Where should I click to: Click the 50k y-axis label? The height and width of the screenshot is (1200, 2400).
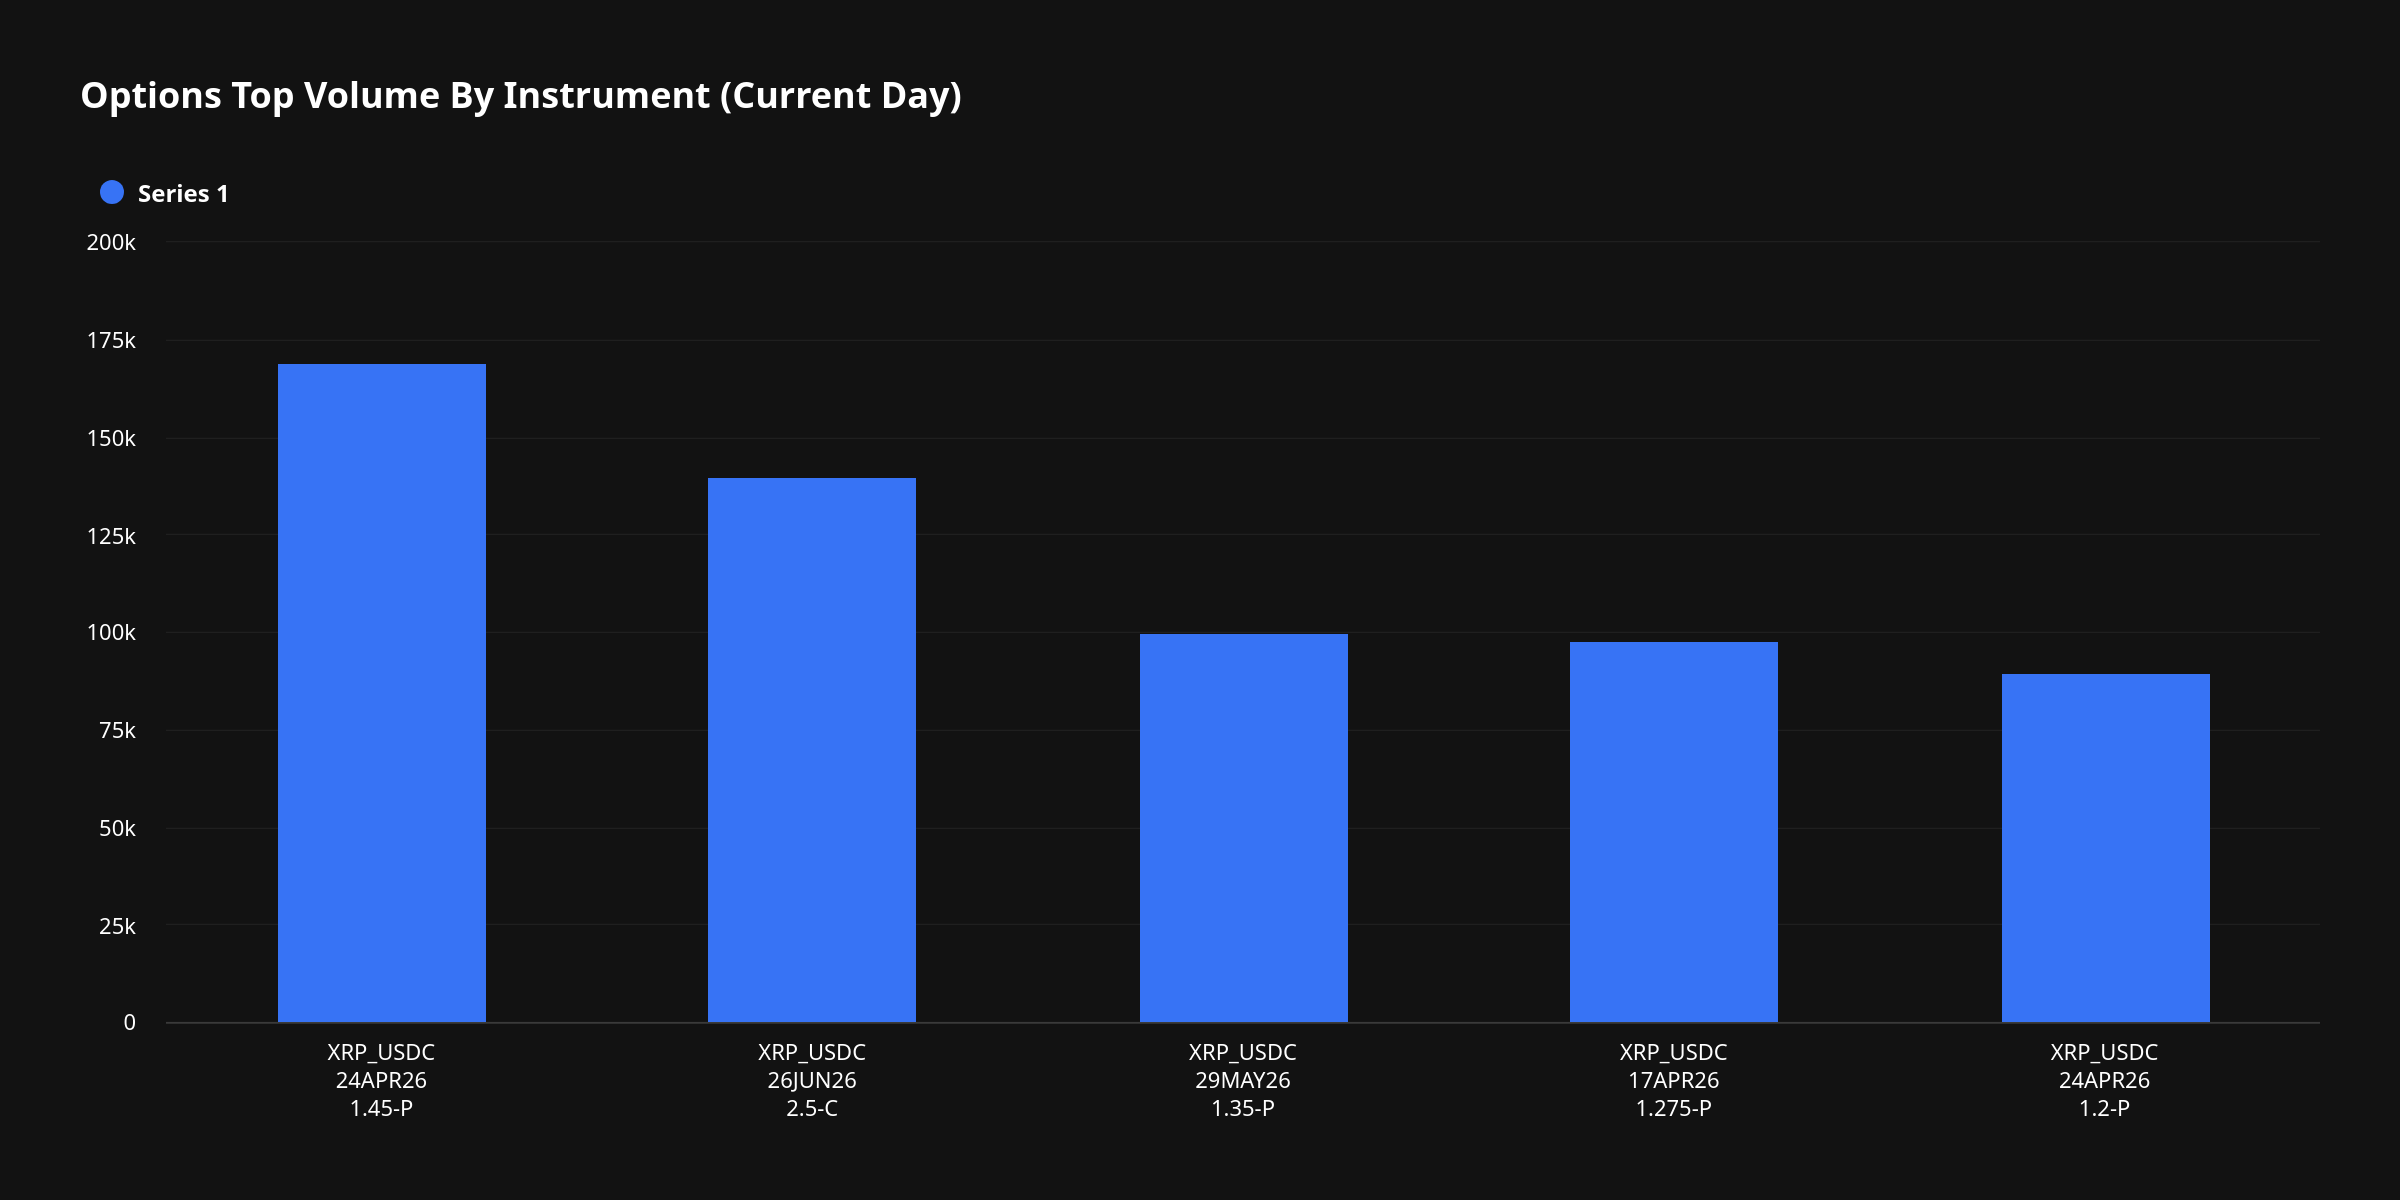pos(117,829)
